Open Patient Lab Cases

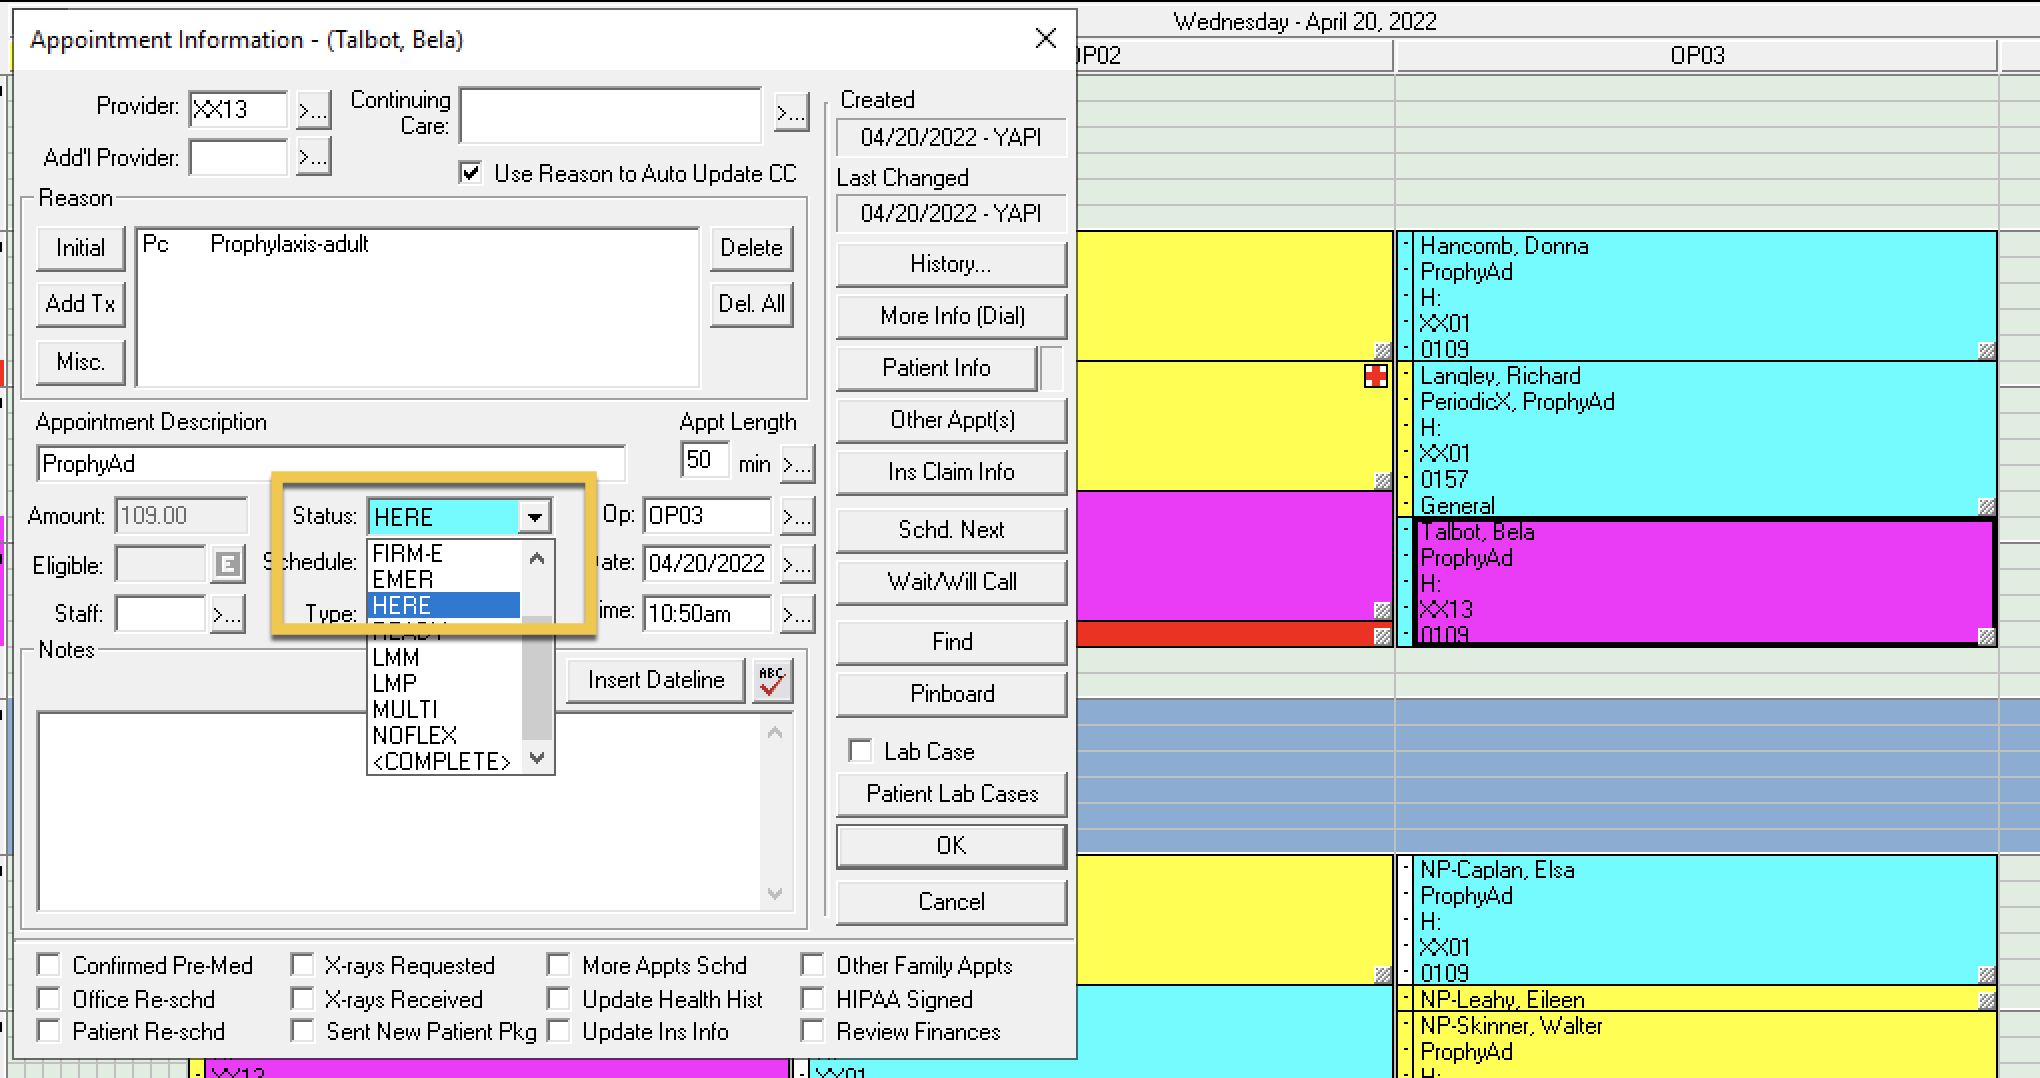point(951,794)
